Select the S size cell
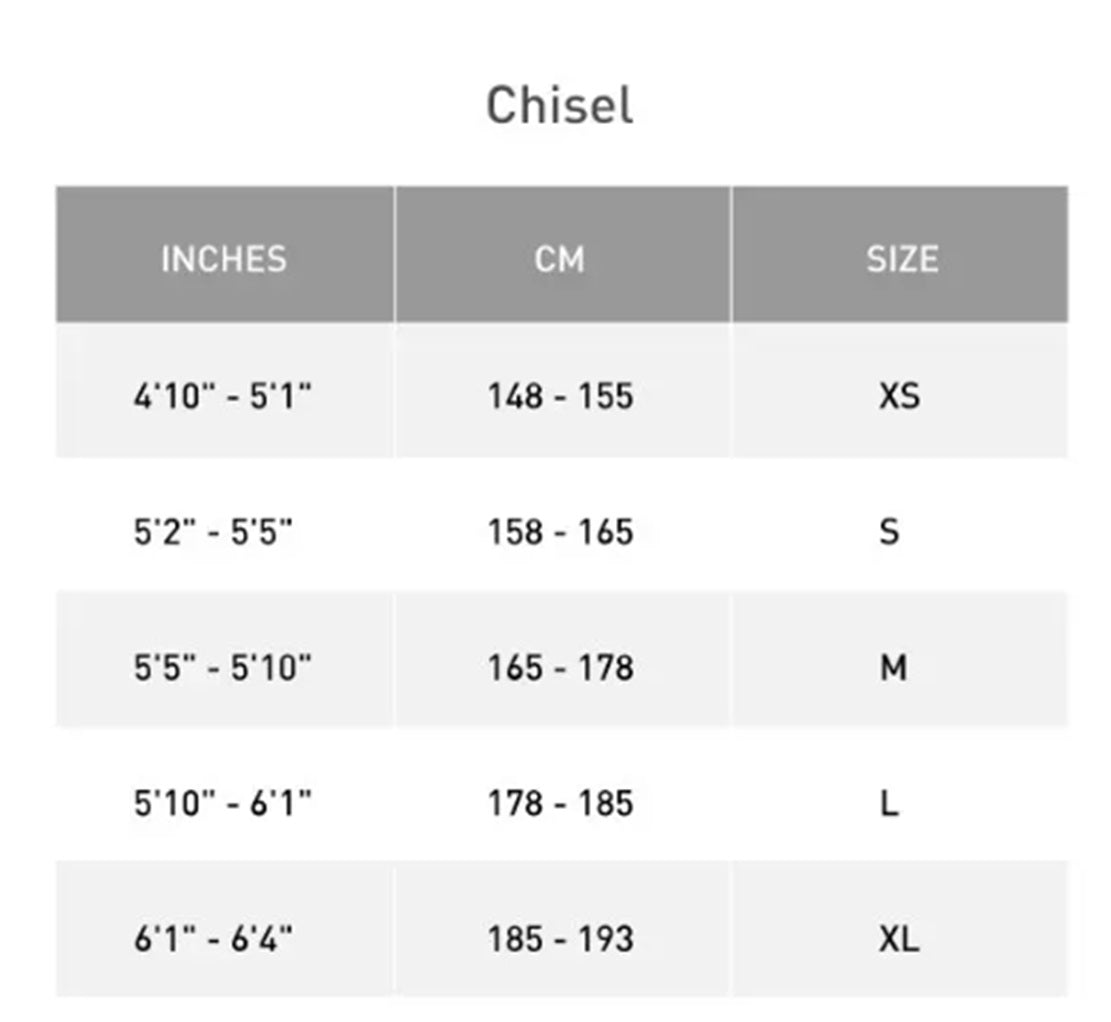The height and width of the screenshot is (1022, 1111). [x=889, y=531]
